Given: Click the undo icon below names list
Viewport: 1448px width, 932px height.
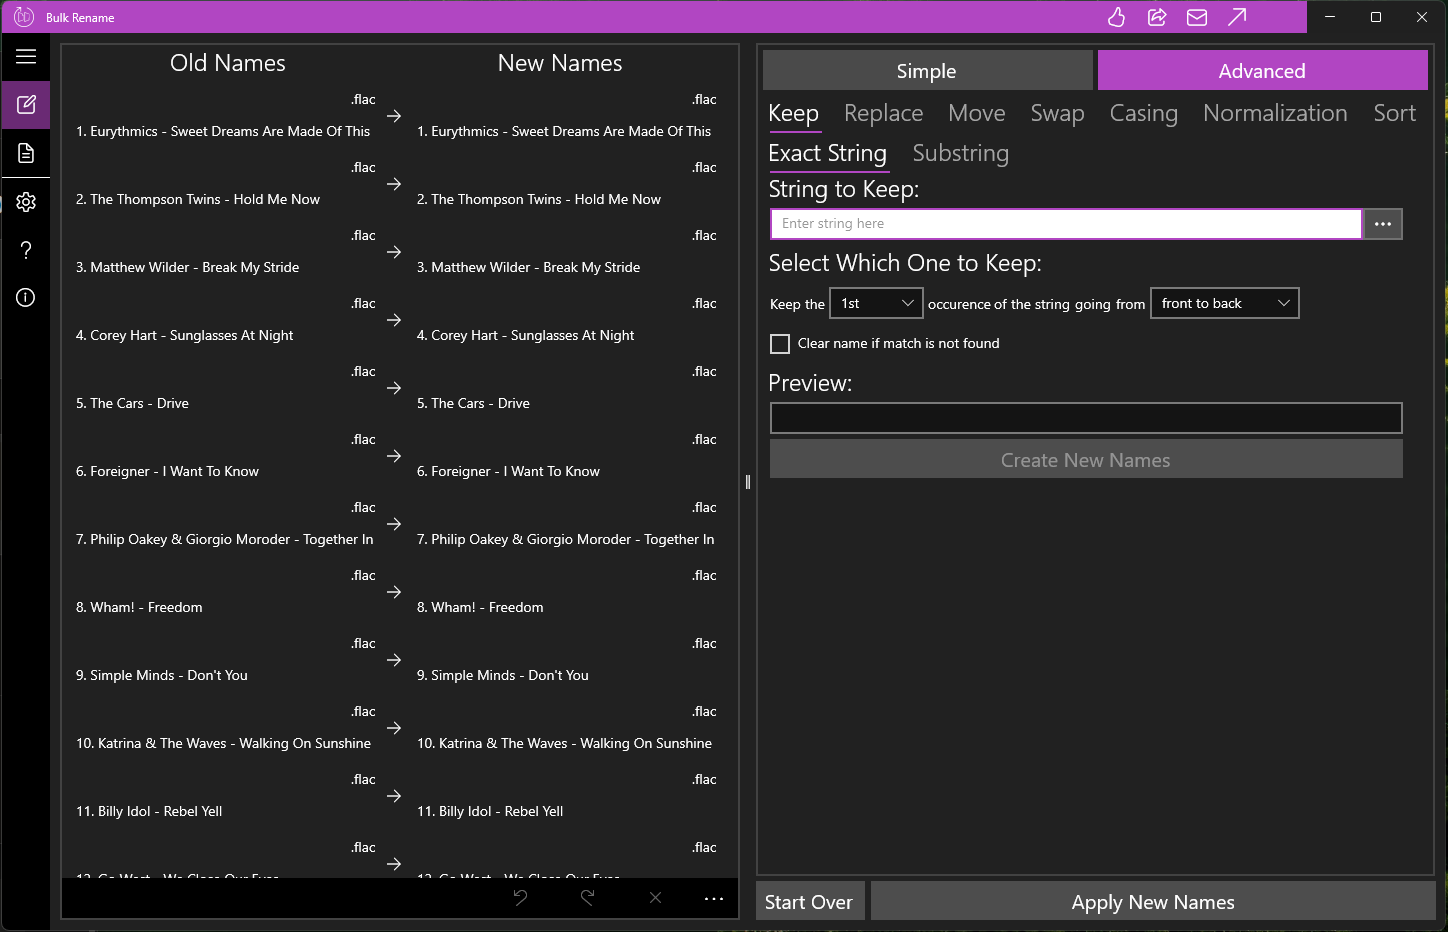Looking at the screenshot, I should 520,898.
